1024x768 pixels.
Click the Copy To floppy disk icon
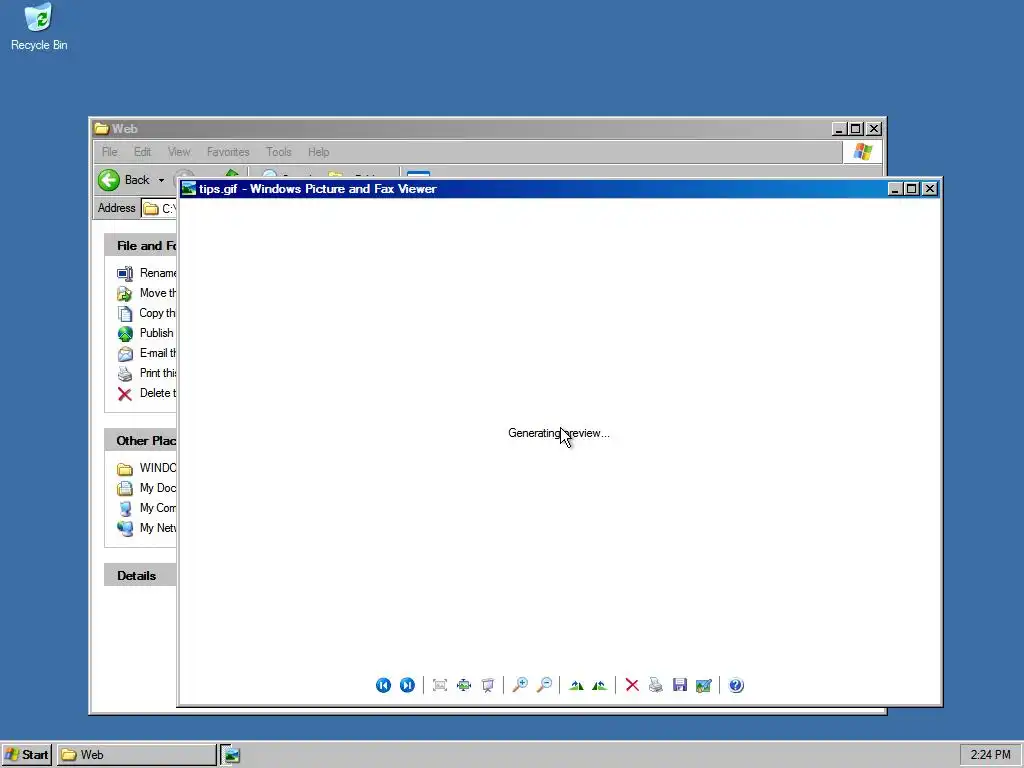coord(680,685)
